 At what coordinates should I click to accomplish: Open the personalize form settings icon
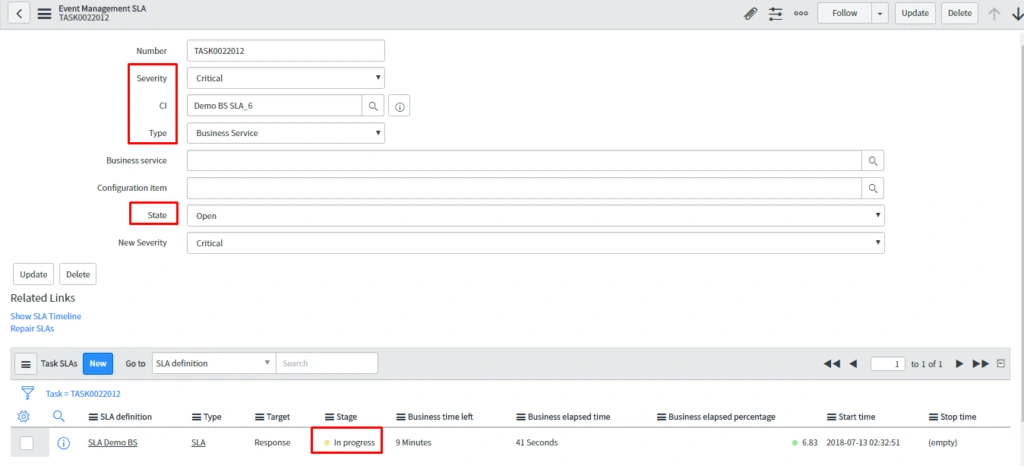coord(776,14)
